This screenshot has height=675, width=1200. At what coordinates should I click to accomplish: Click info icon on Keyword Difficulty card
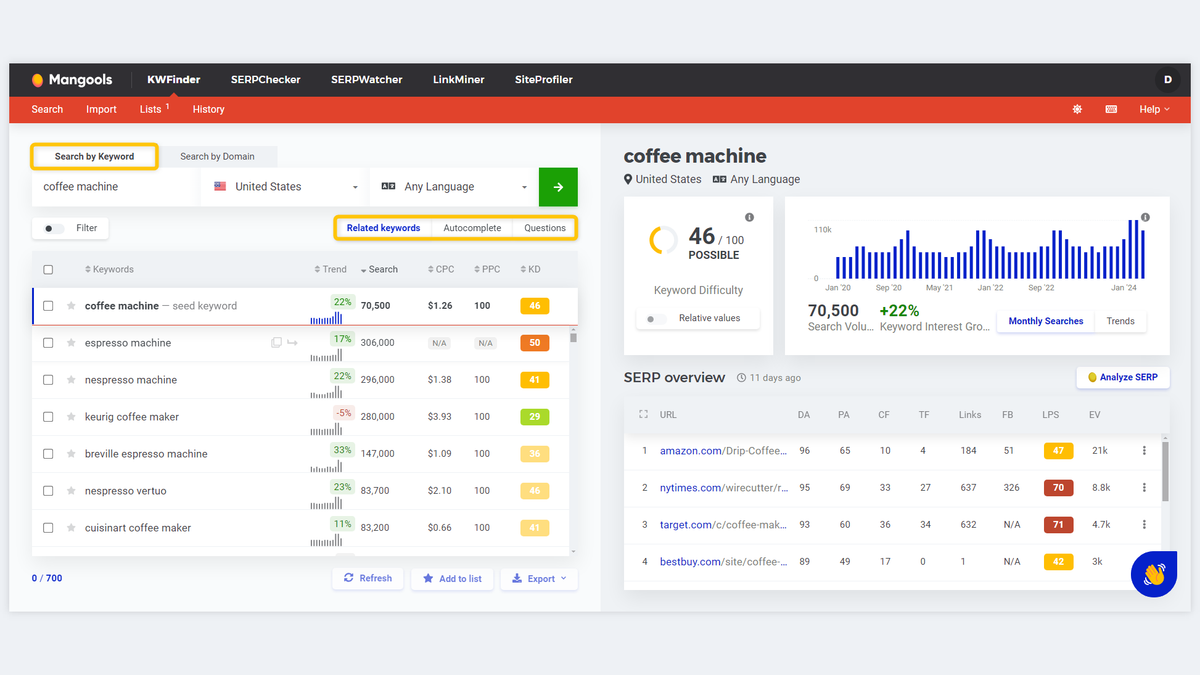pyautogui.click(x=749, y=217)
